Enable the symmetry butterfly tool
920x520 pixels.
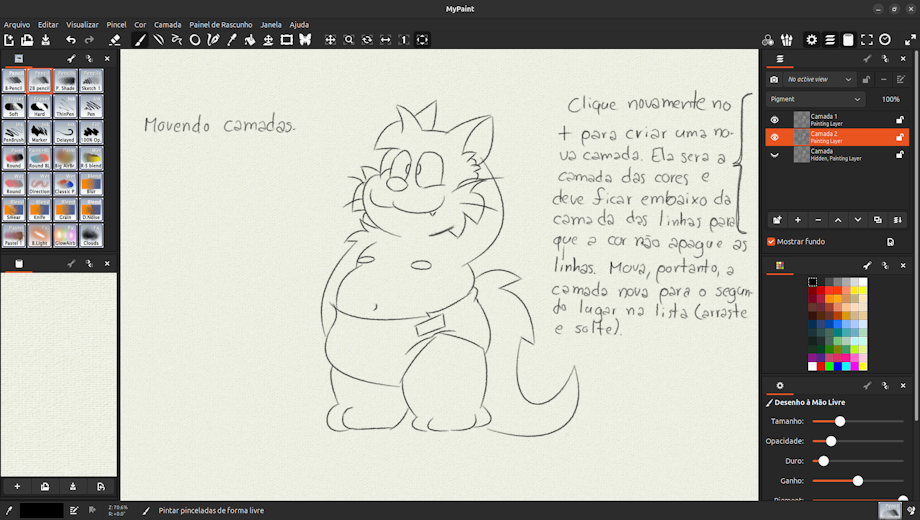[305, 40]
